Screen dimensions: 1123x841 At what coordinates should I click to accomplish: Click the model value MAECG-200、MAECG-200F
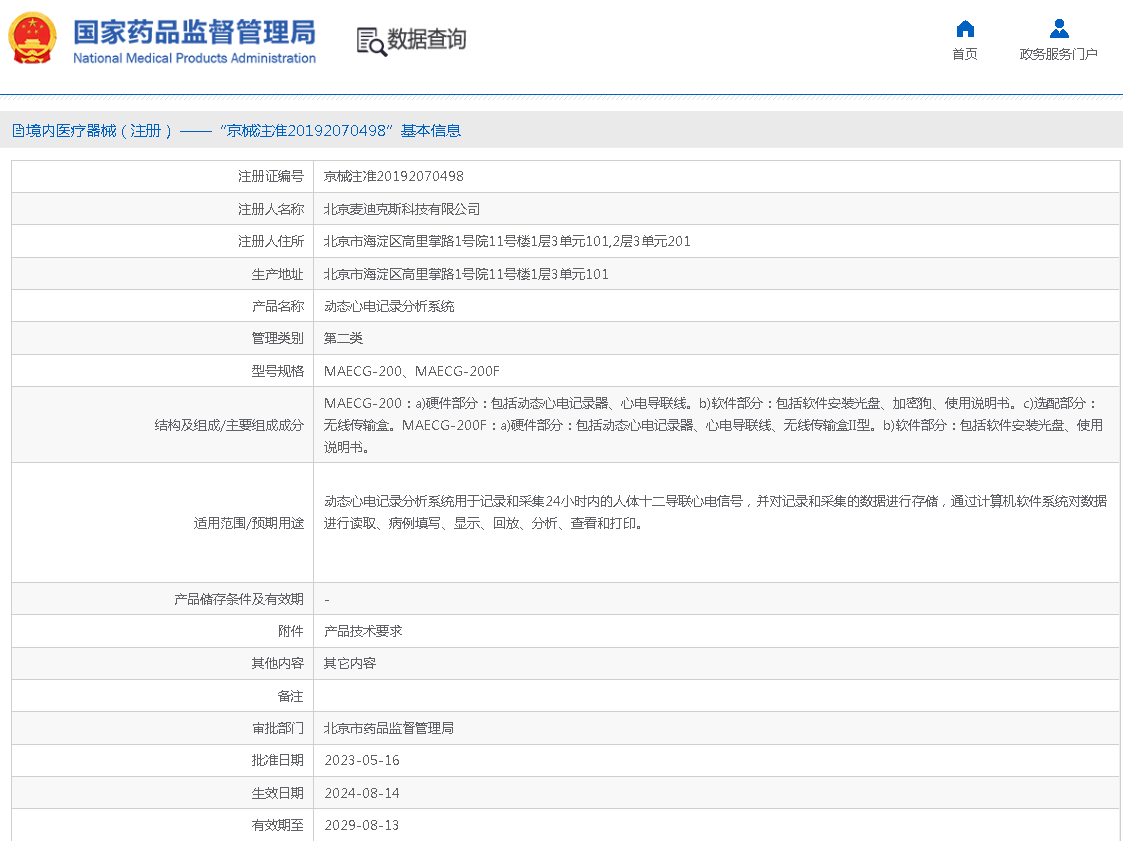(x=411, y=371)
